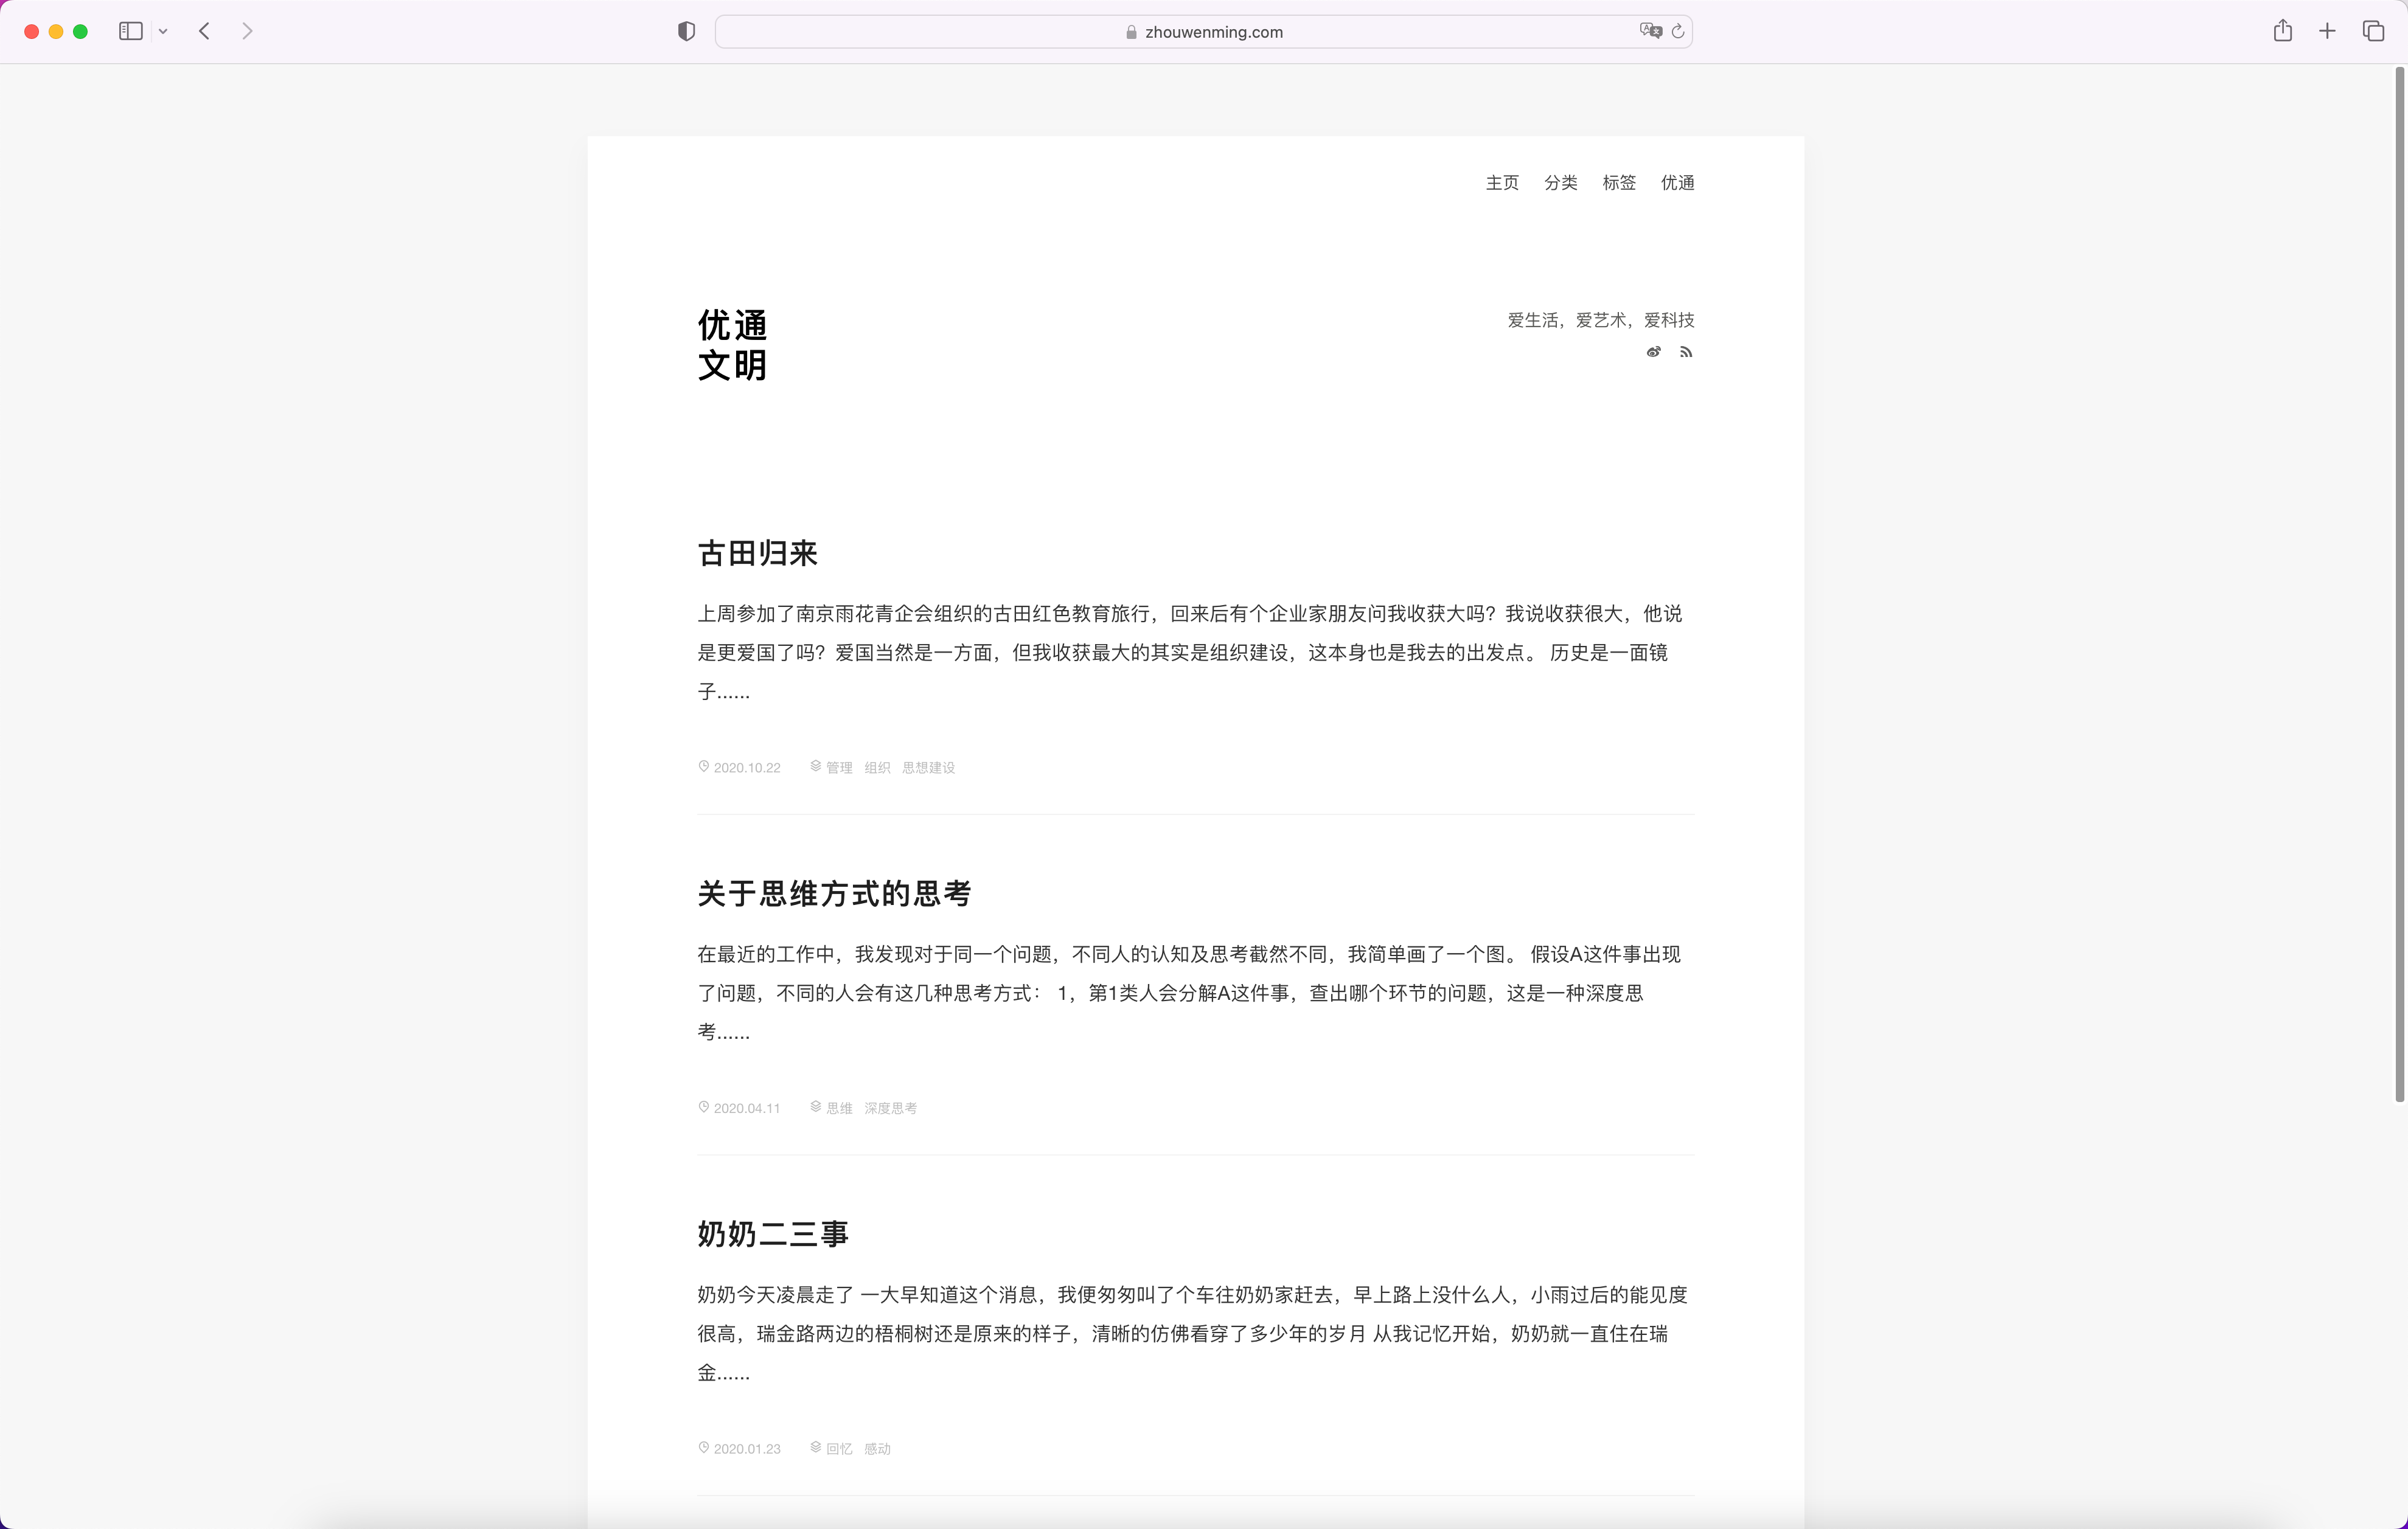The height and width of the screenshot is (1529, 2408).
Task: Enter full screen with green button
Action: point(81,32)
